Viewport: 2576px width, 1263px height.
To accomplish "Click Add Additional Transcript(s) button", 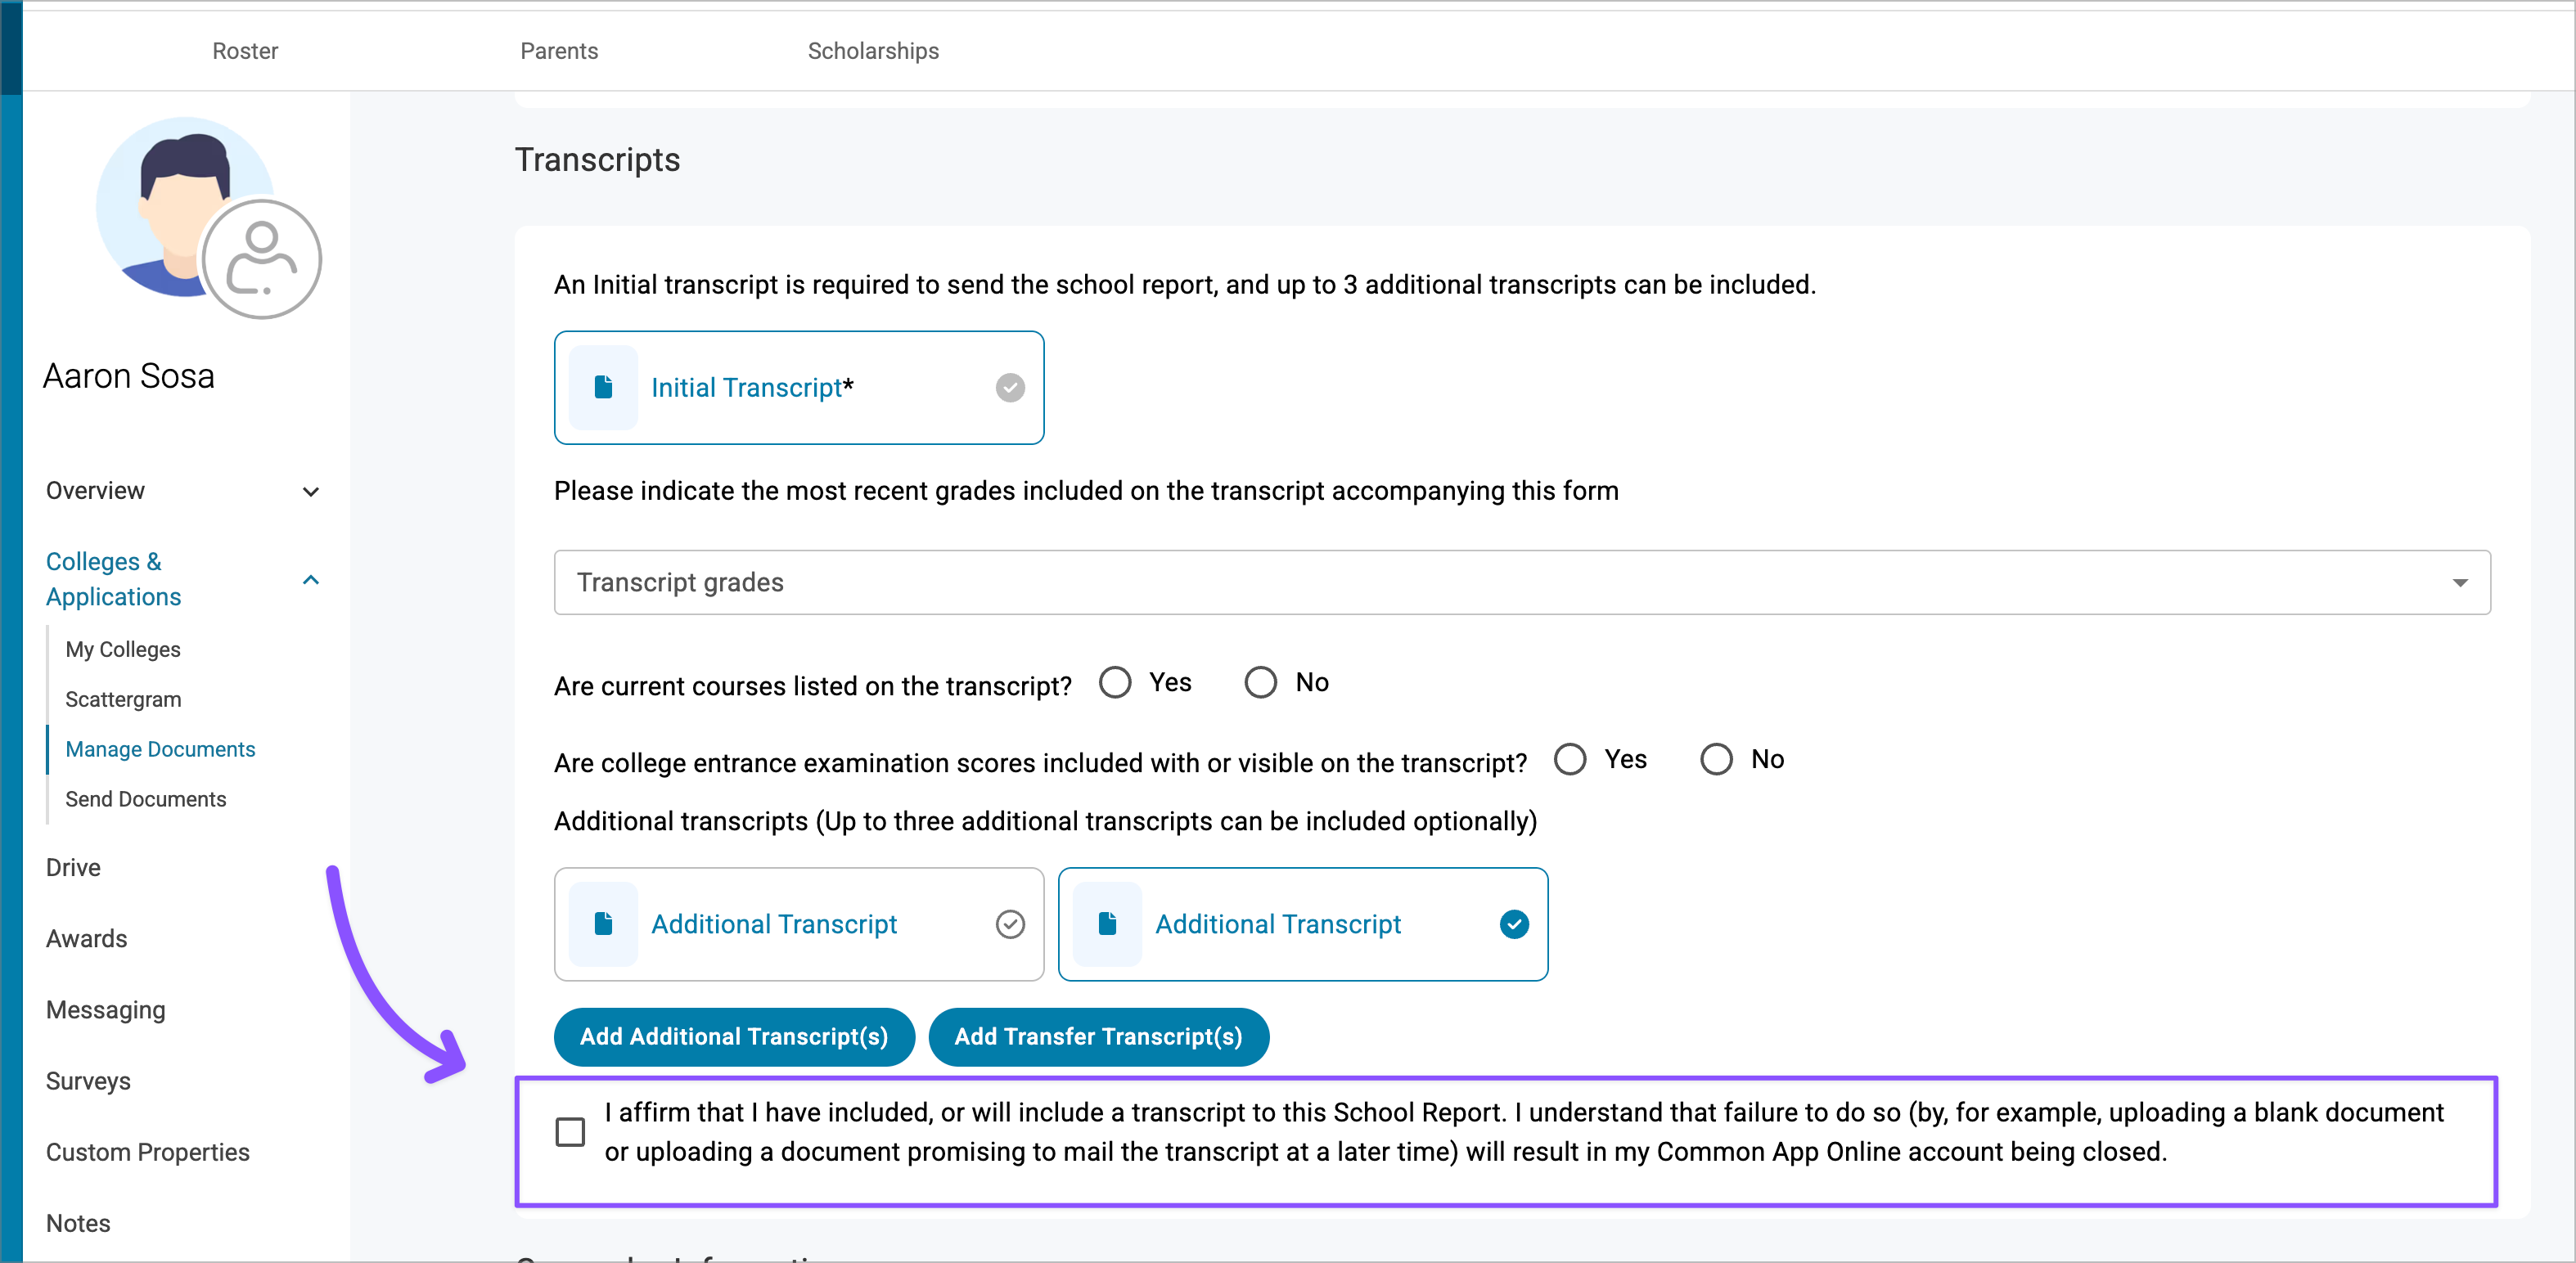I will point(734,1036).
